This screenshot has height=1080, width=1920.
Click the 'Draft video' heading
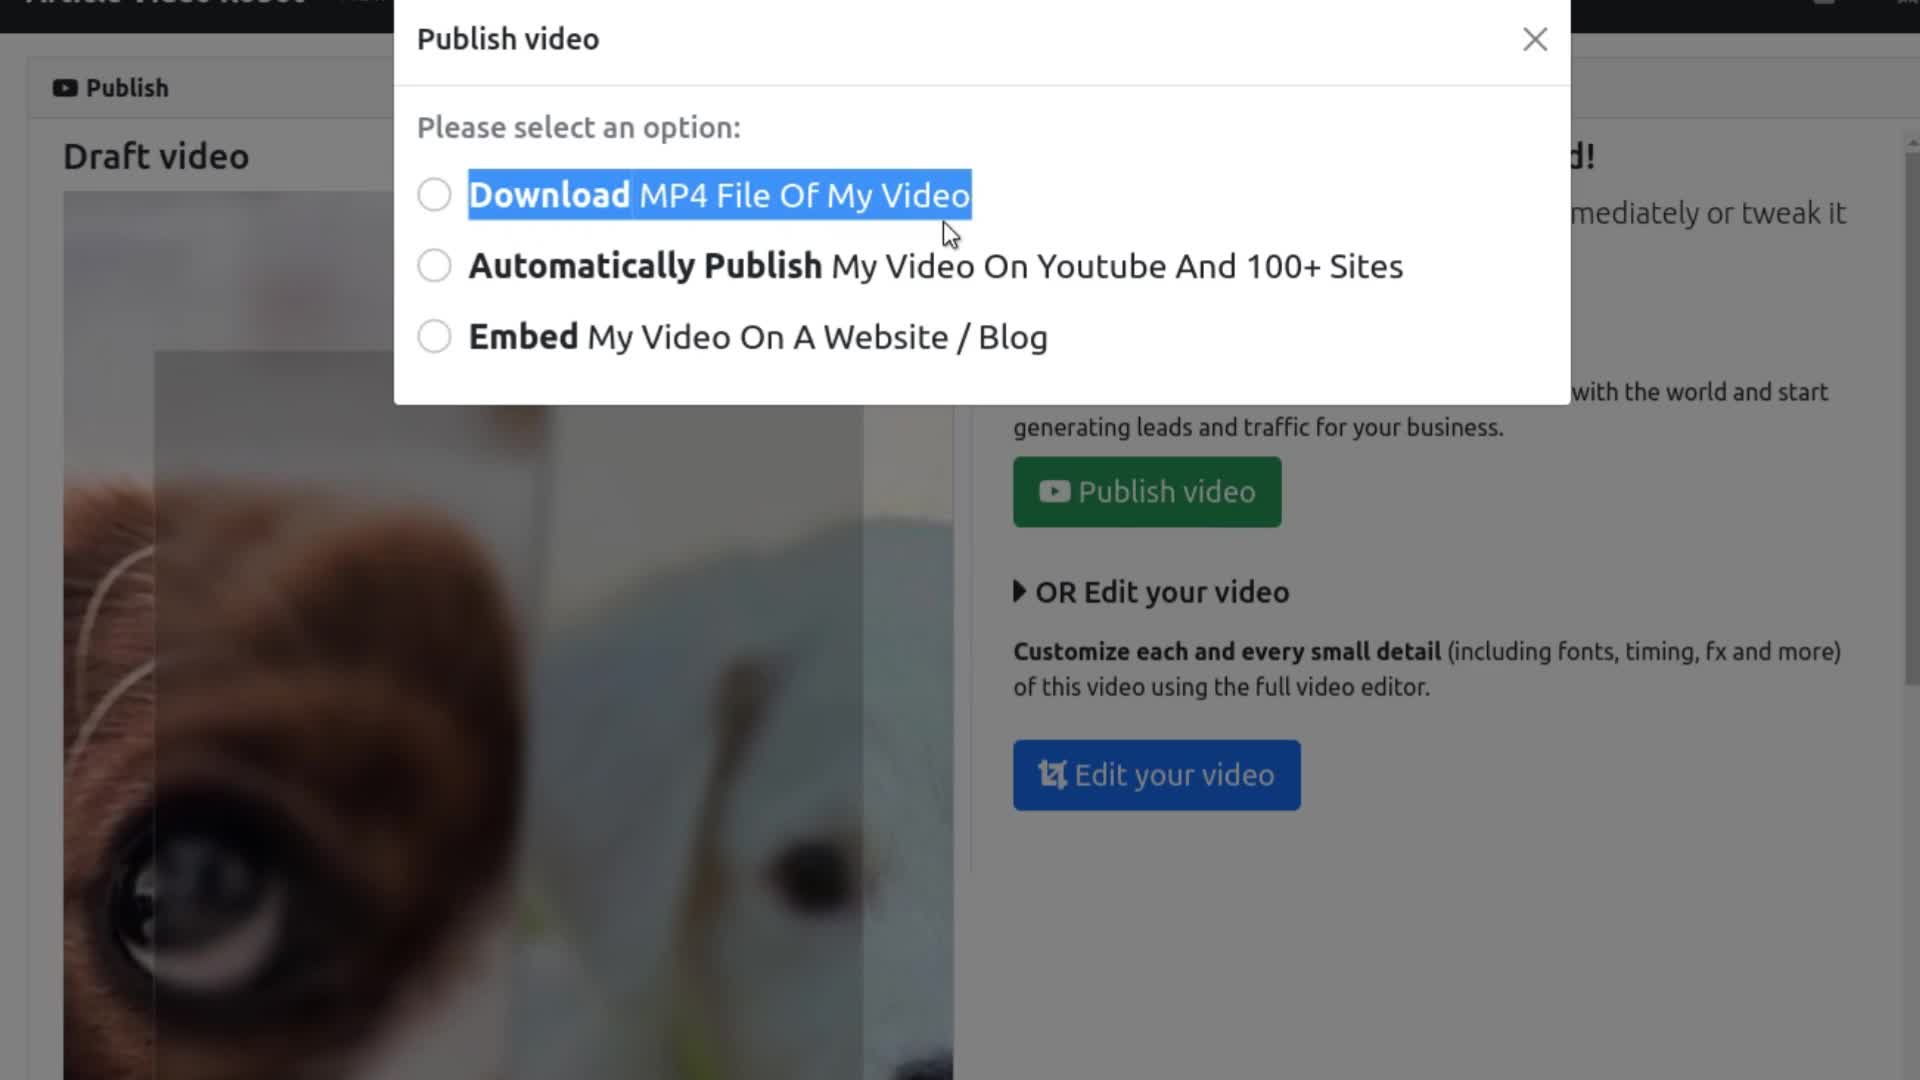pyautogui.click(x=156, y=156)
